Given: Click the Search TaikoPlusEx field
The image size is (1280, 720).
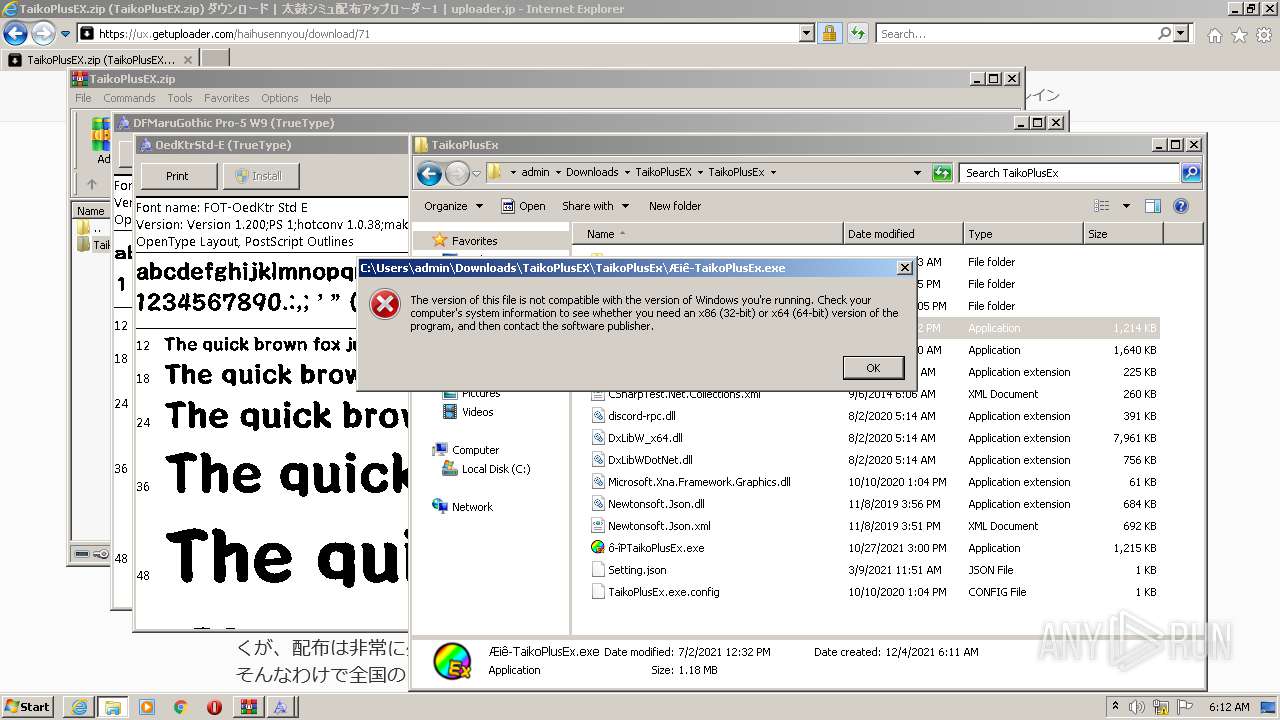Looking at the screenshot, I should (1069, 173).
